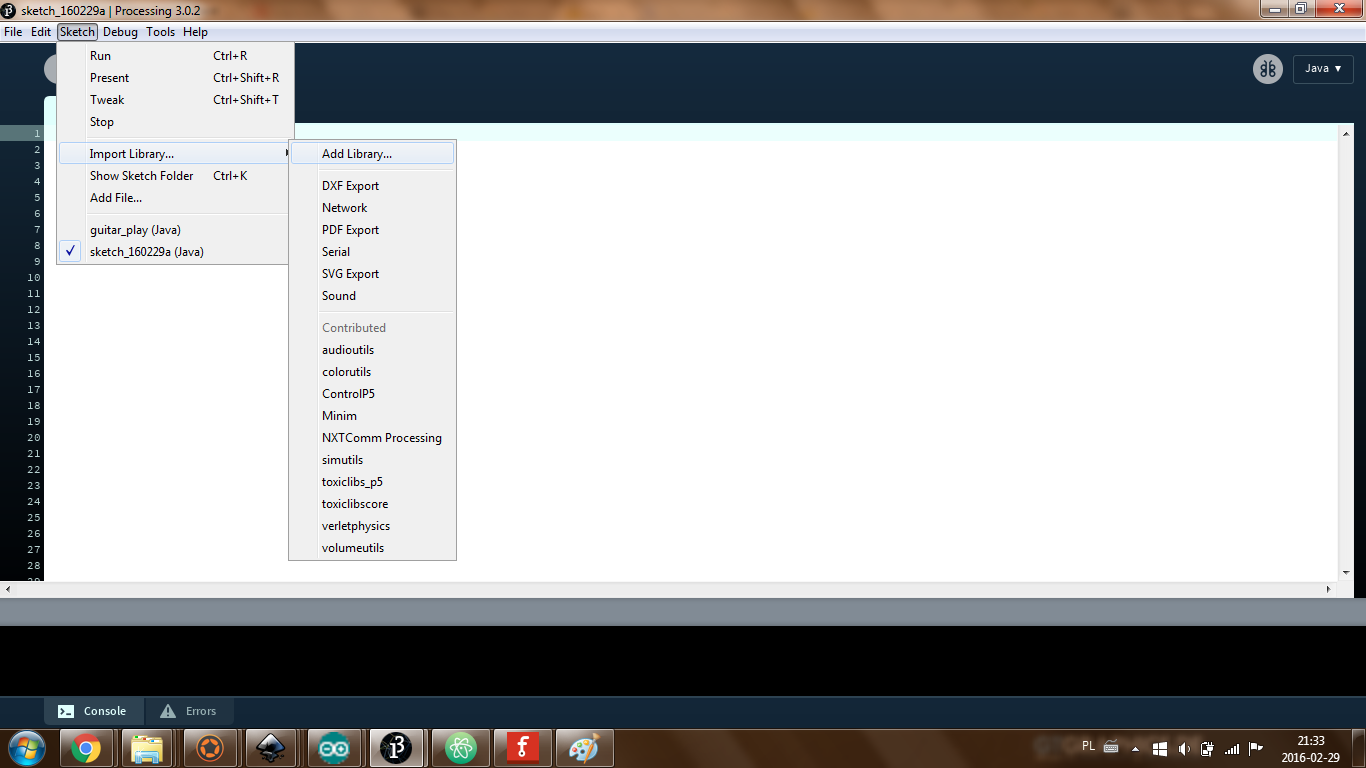
Task: Open the Tools menu
Action: point(160,32)
